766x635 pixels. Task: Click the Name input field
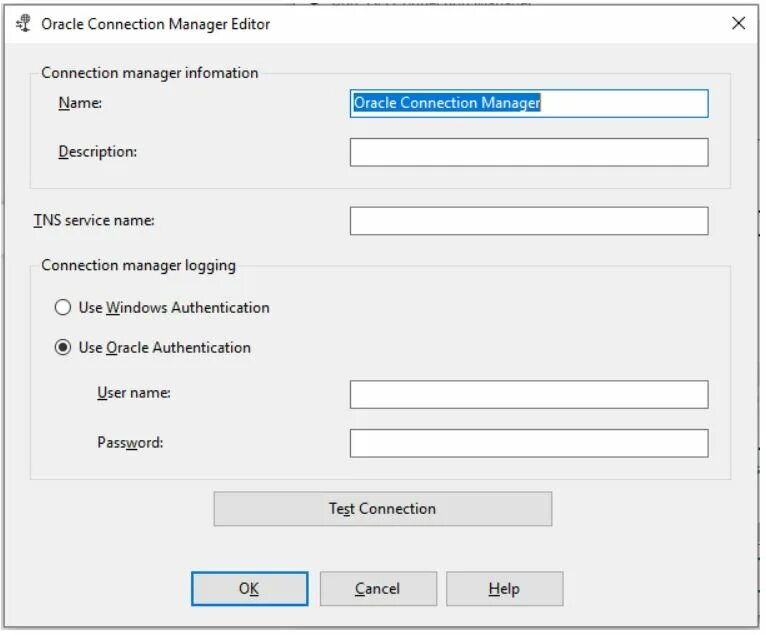(x=529, y=104)
